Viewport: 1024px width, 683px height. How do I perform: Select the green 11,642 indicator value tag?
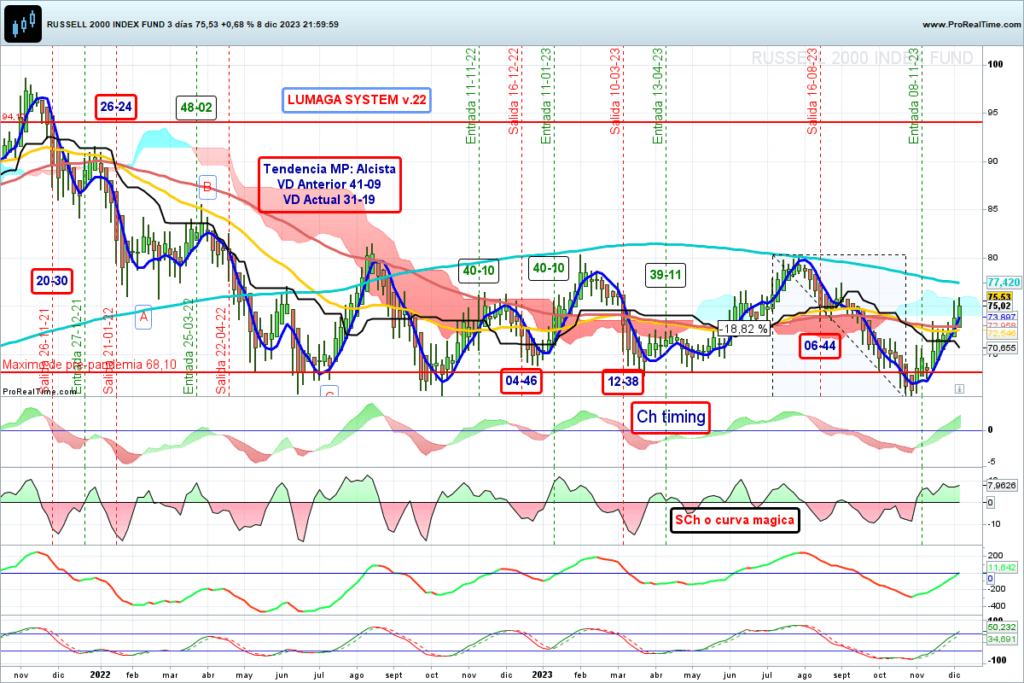coord(1001,567)
